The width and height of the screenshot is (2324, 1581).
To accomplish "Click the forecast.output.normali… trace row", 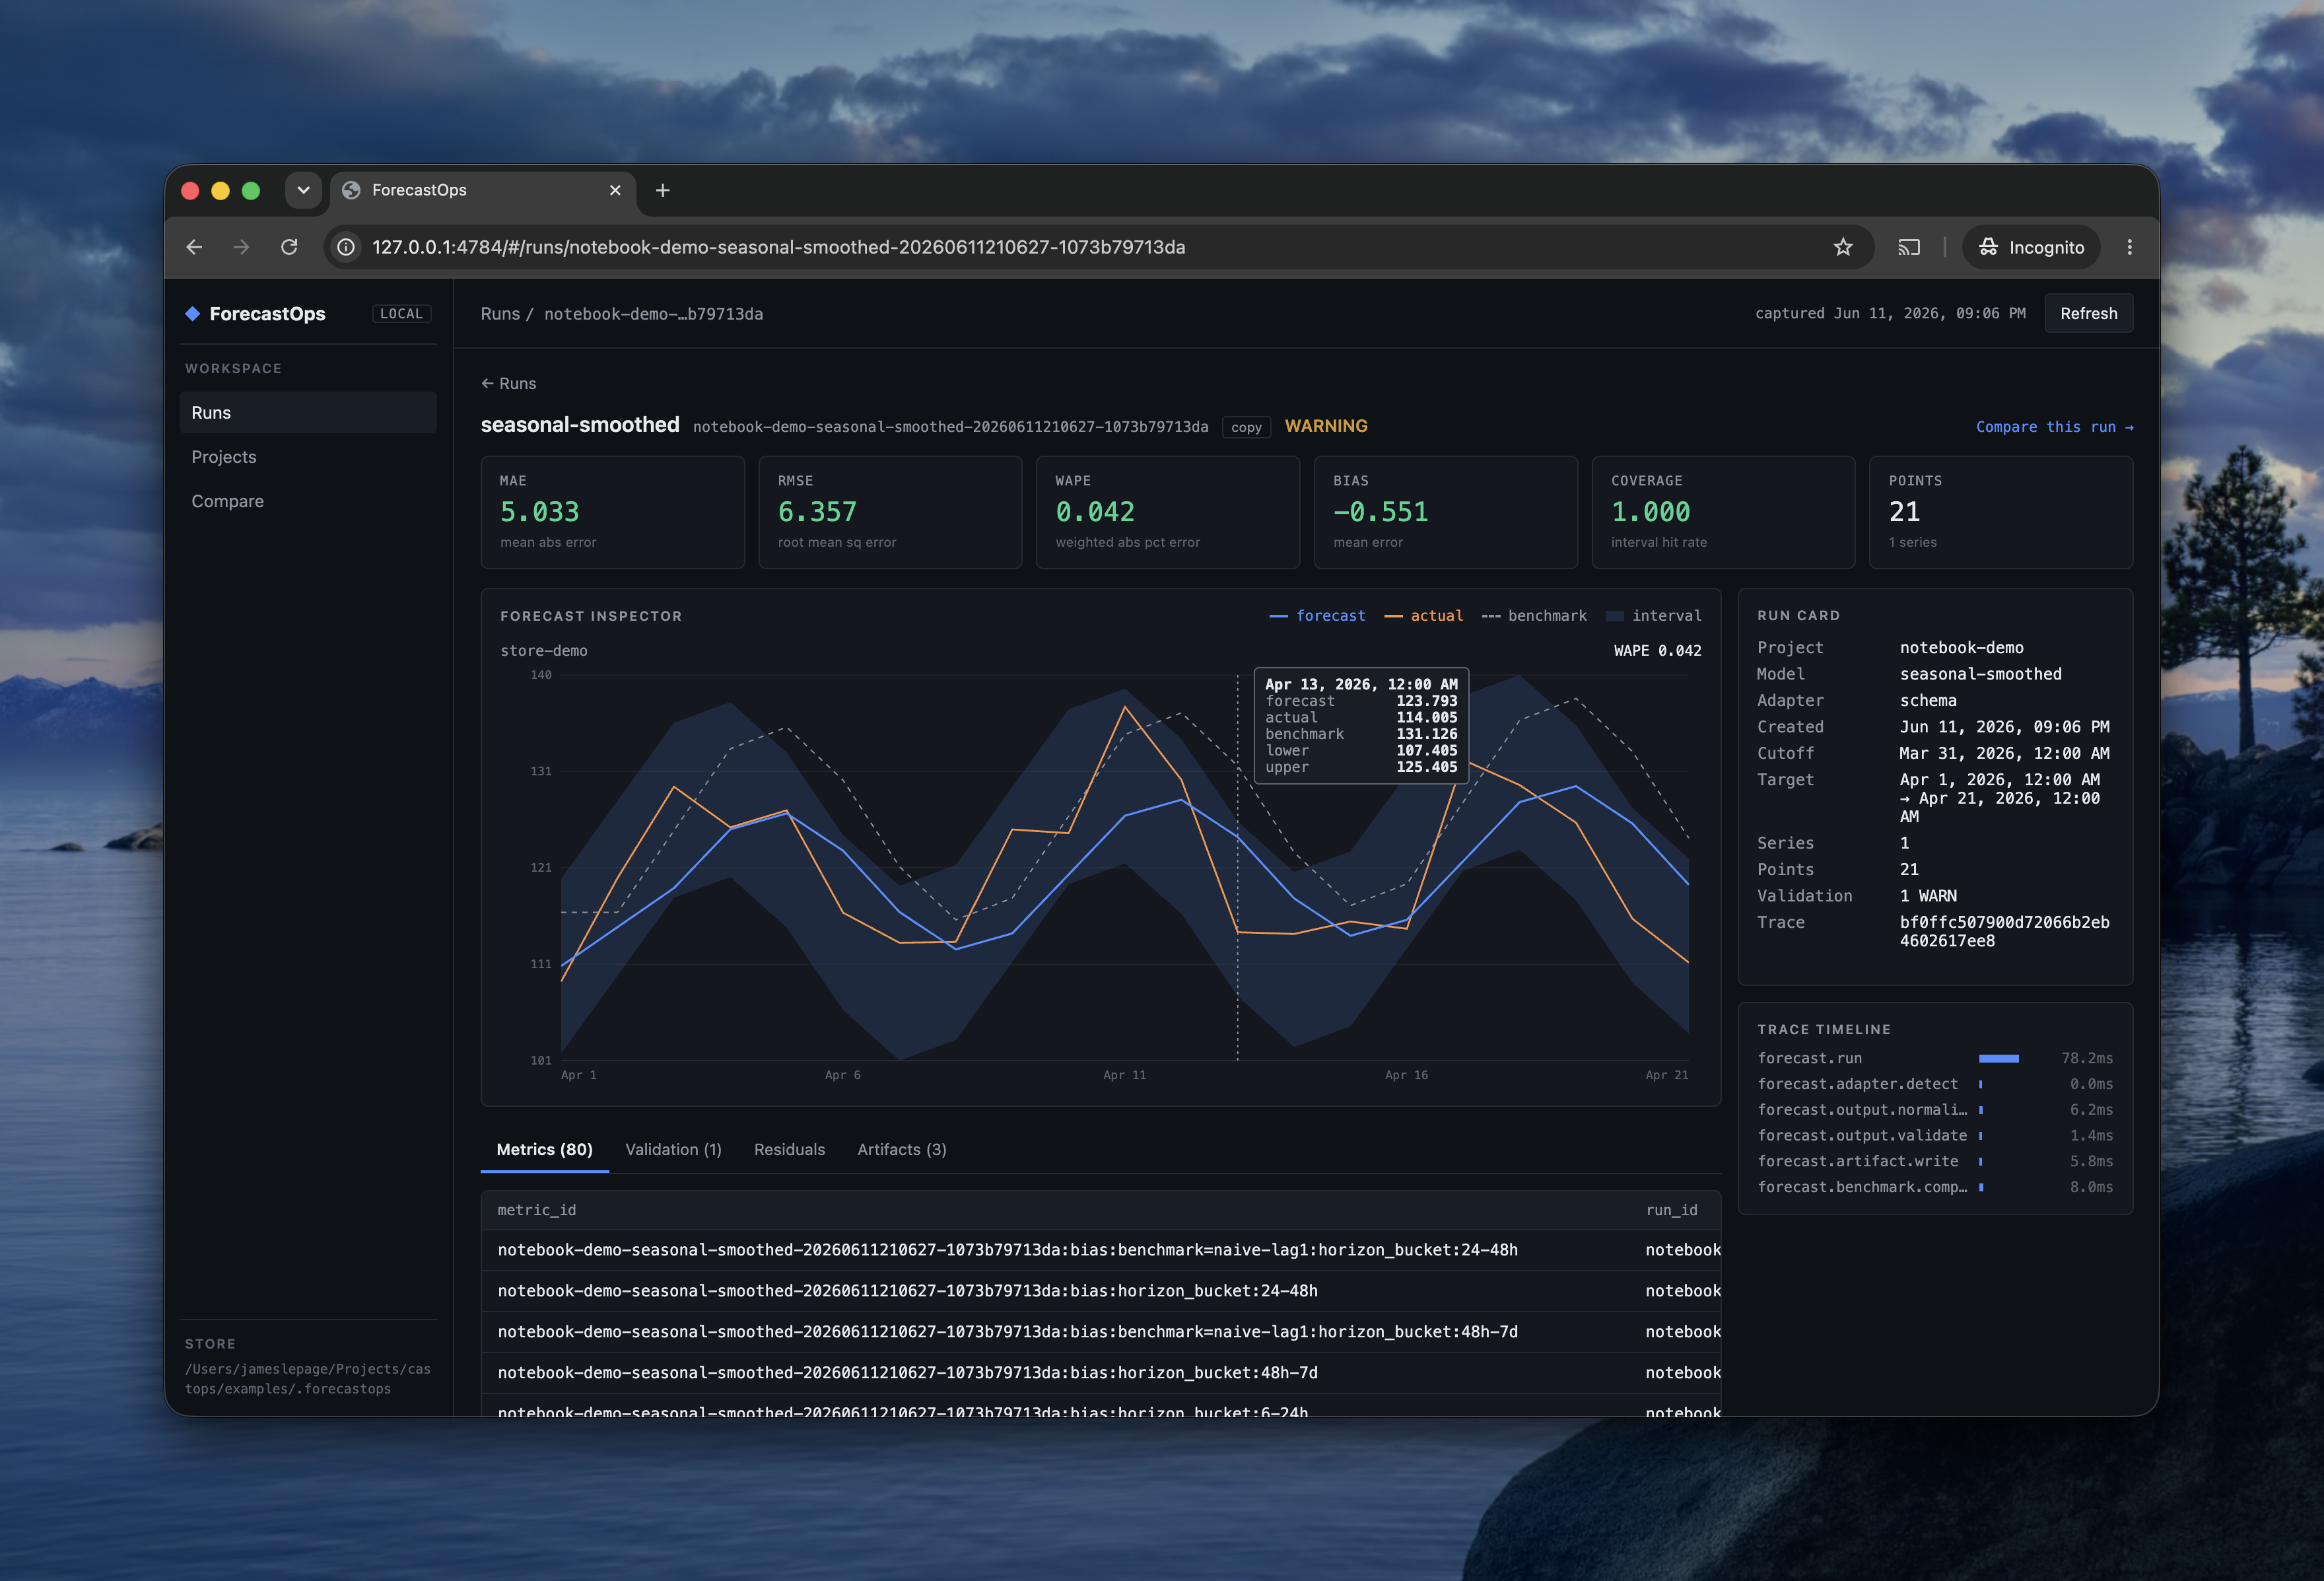I will pos(1935,1110).
